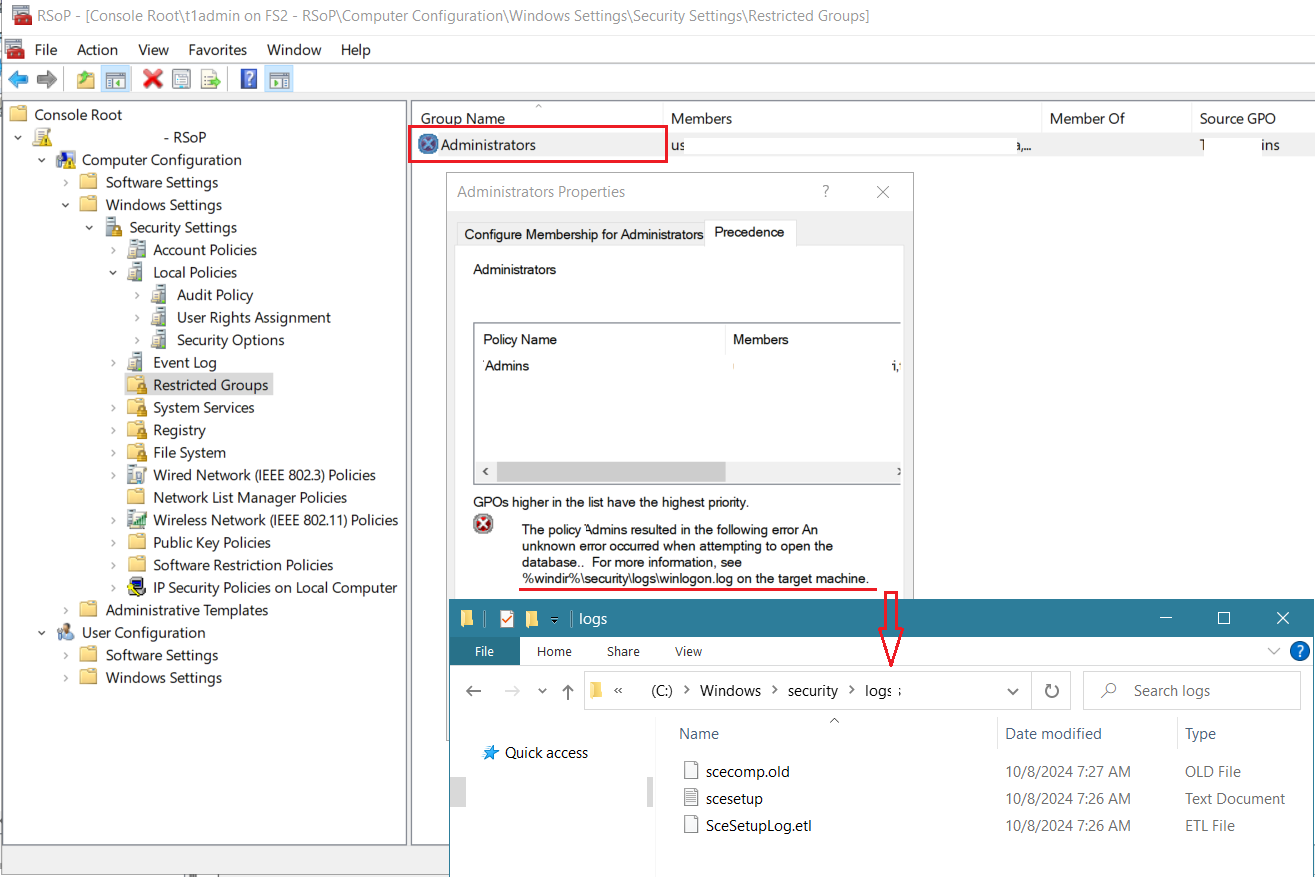Screen dimensions: 1315x877
Task: Click the security segment in Explorer address path
Action: coord(812,691)
